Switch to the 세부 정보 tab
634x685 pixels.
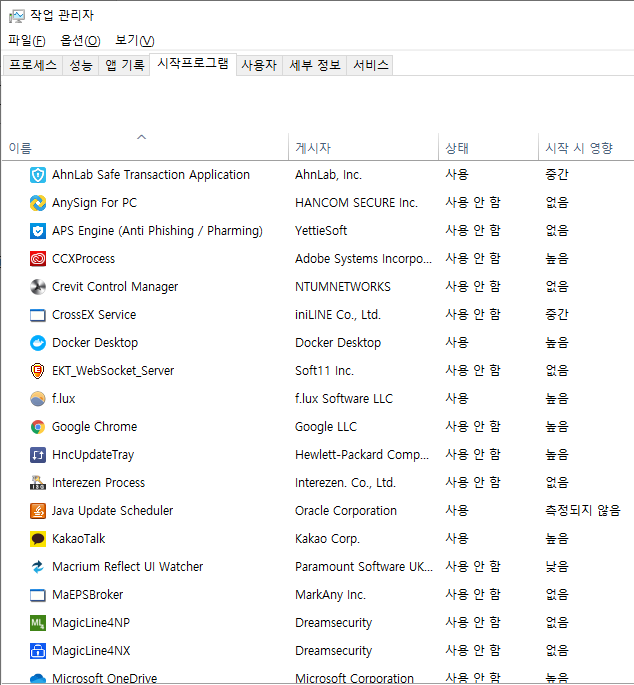tap(315, 65)
